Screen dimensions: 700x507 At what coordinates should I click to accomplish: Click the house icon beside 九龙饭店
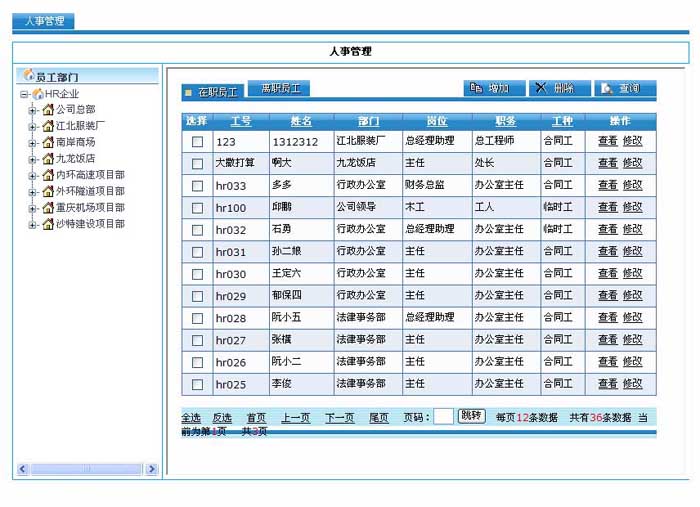coord(47,159)
